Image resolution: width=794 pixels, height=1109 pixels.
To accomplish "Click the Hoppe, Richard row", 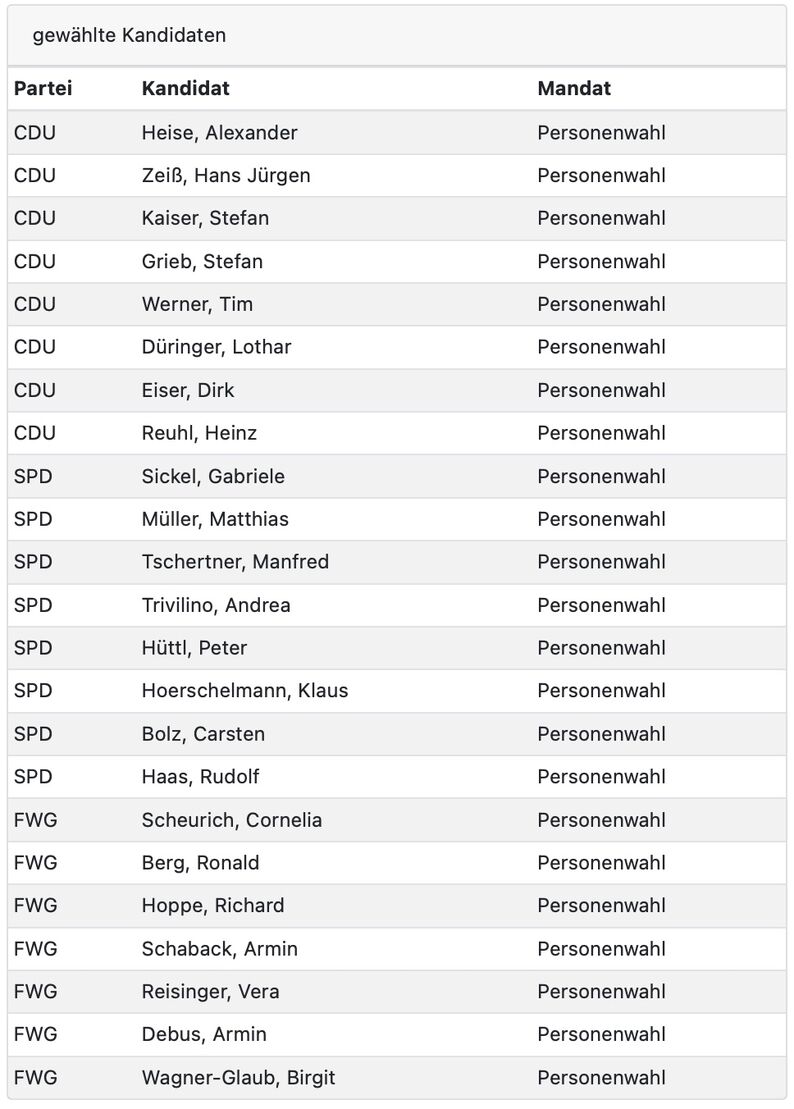I will coord(397,905).
